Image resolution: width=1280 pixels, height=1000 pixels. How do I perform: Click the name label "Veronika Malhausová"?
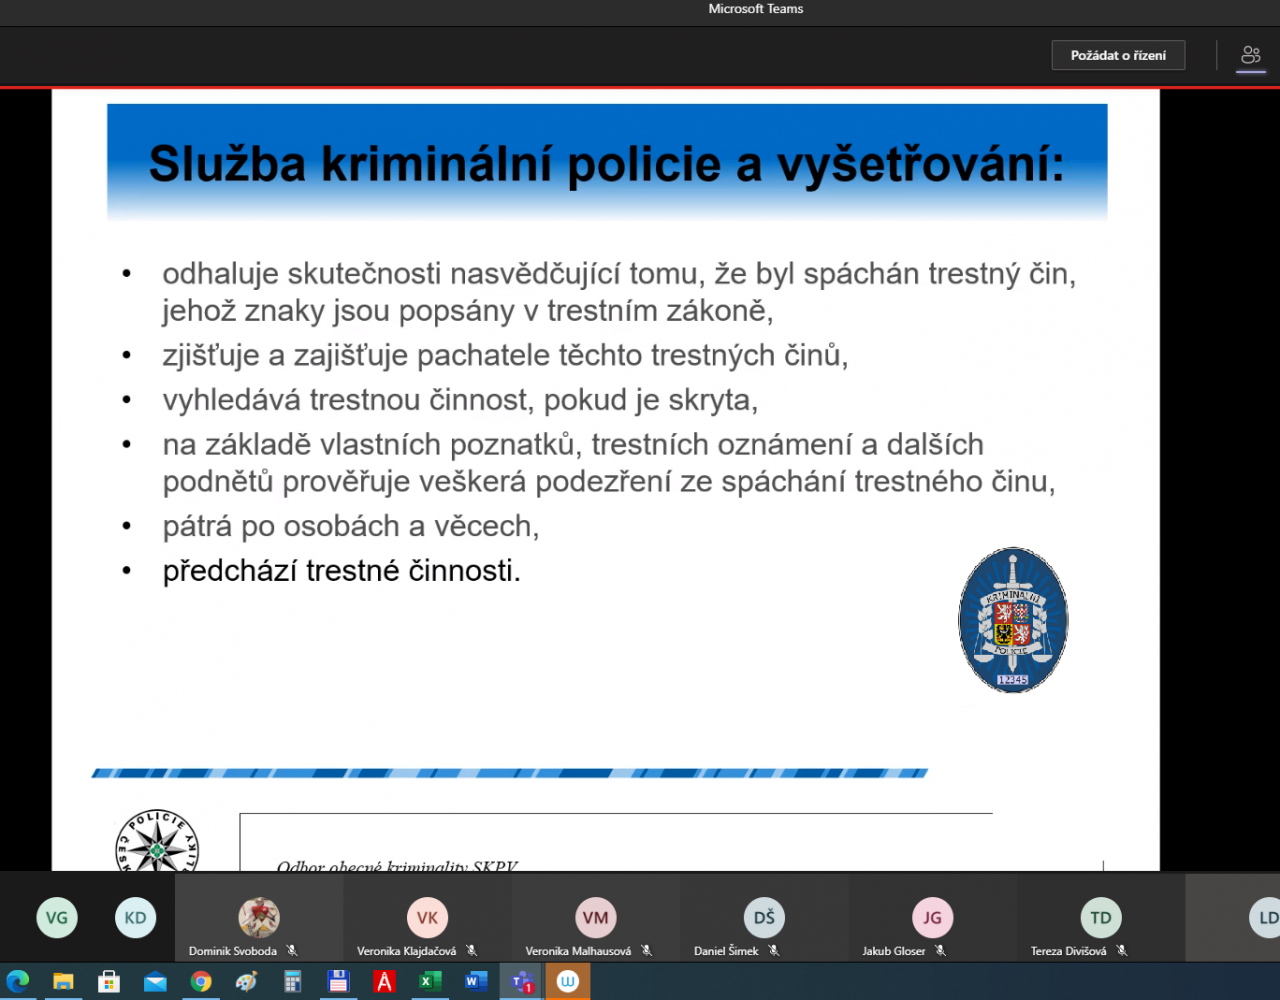579,951
